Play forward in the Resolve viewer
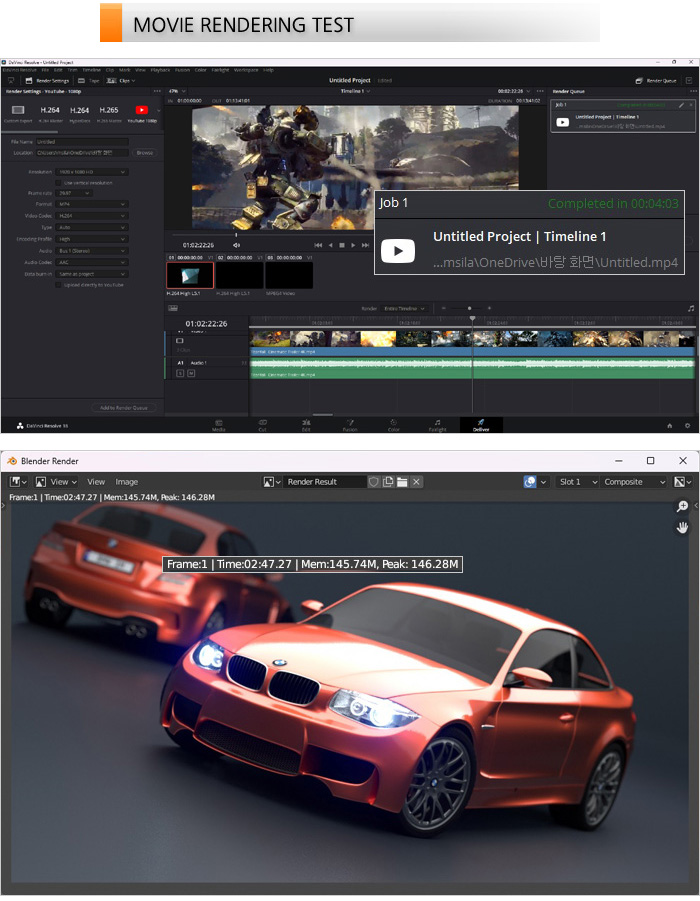700x901 pixels. 353,245
